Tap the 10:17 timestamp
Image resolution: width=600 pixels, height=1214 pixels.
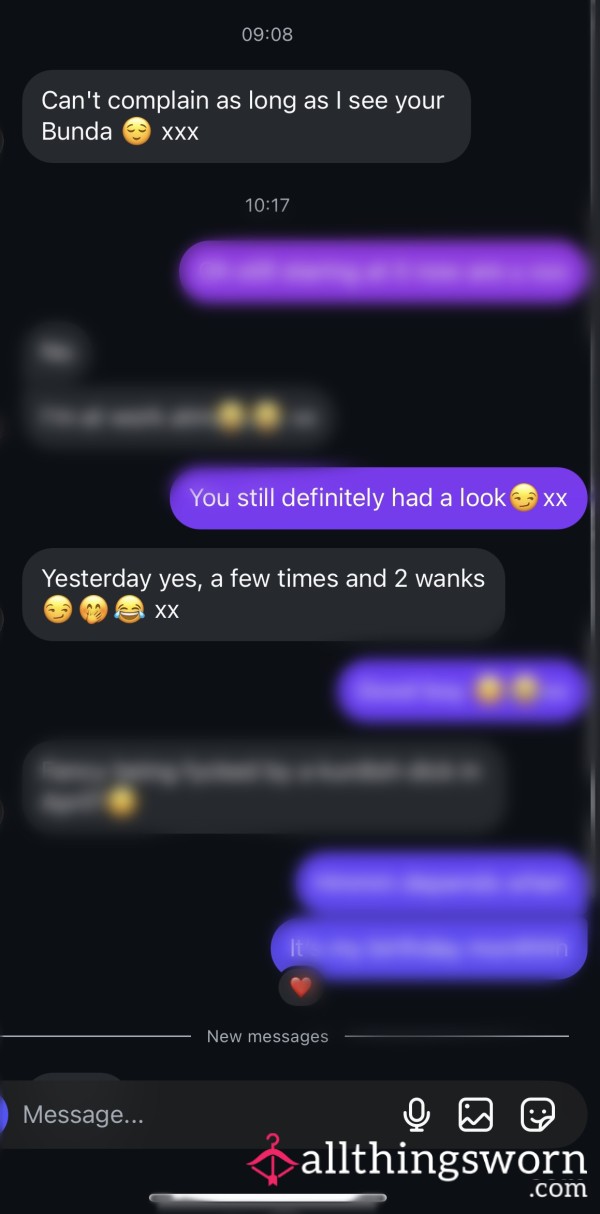coord(267,205)
